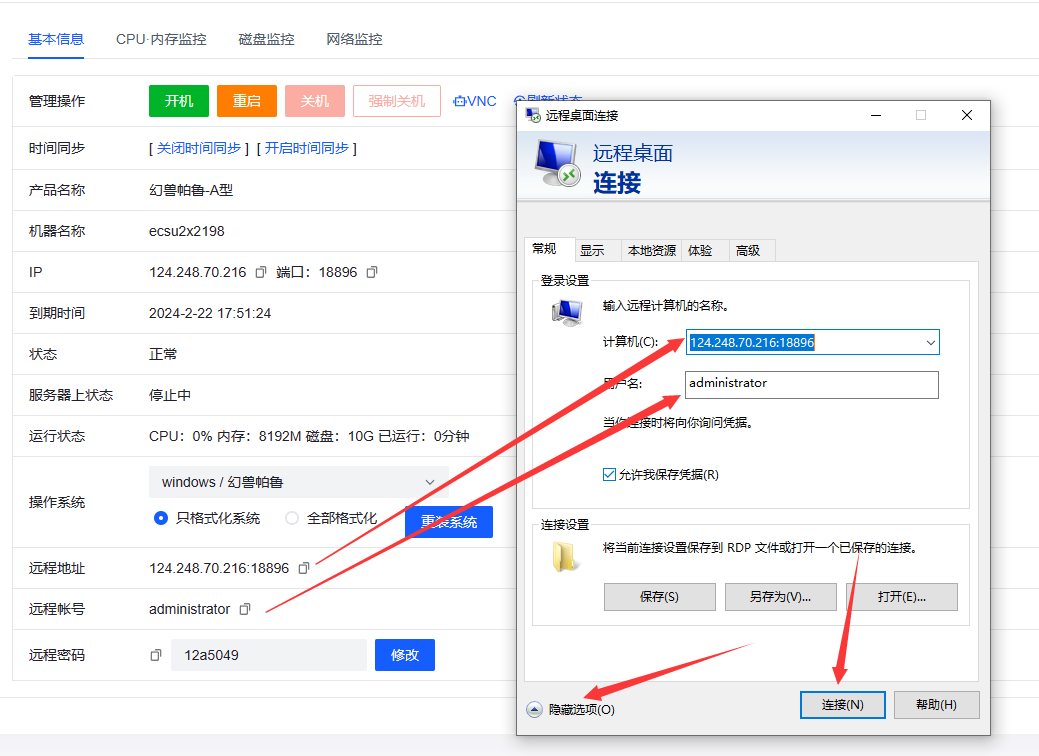Switch to CPU·内存监控 tab
Viewport: 1039px width, 756px height.
tap(161, 39)
